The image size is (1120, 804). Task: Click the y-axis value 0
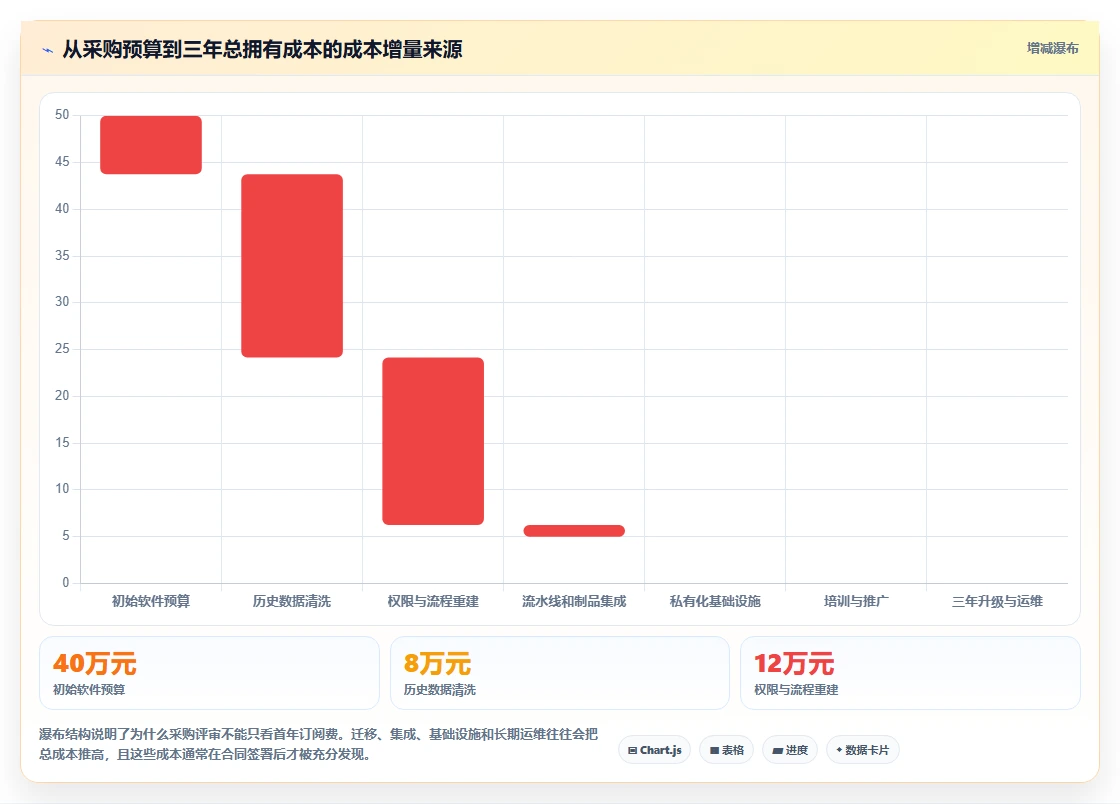click(x=66, y=582)
